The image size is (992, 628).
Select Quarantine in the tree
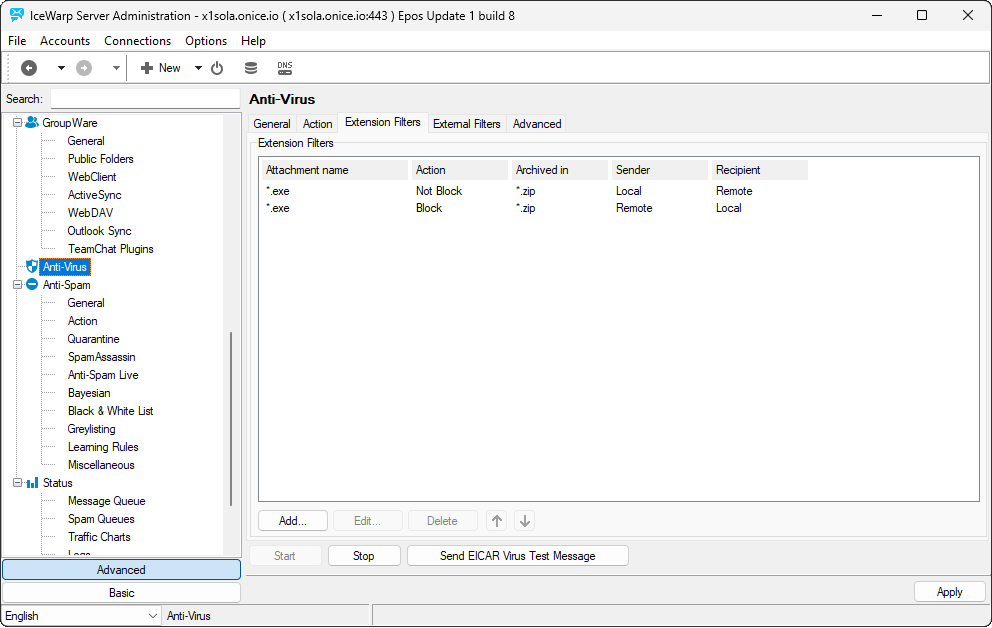[x=94, y=339]
